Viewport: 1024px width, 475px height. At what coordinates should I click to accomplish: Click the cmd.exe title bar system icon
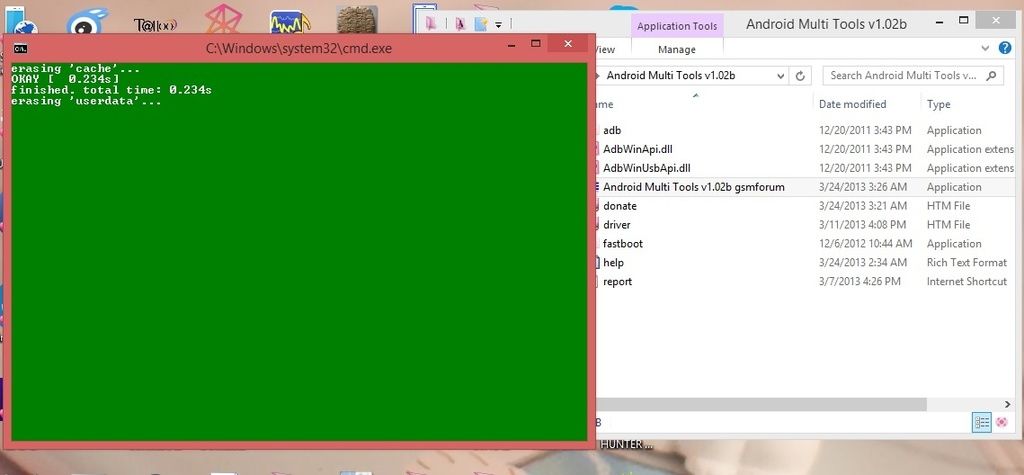tap(20, 46)
